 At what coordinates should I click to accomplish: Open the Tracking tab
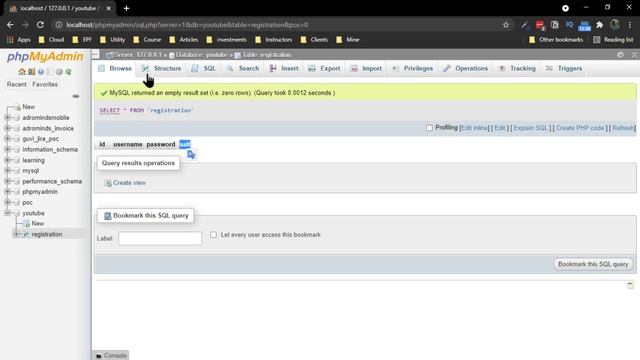coord(517,69)
